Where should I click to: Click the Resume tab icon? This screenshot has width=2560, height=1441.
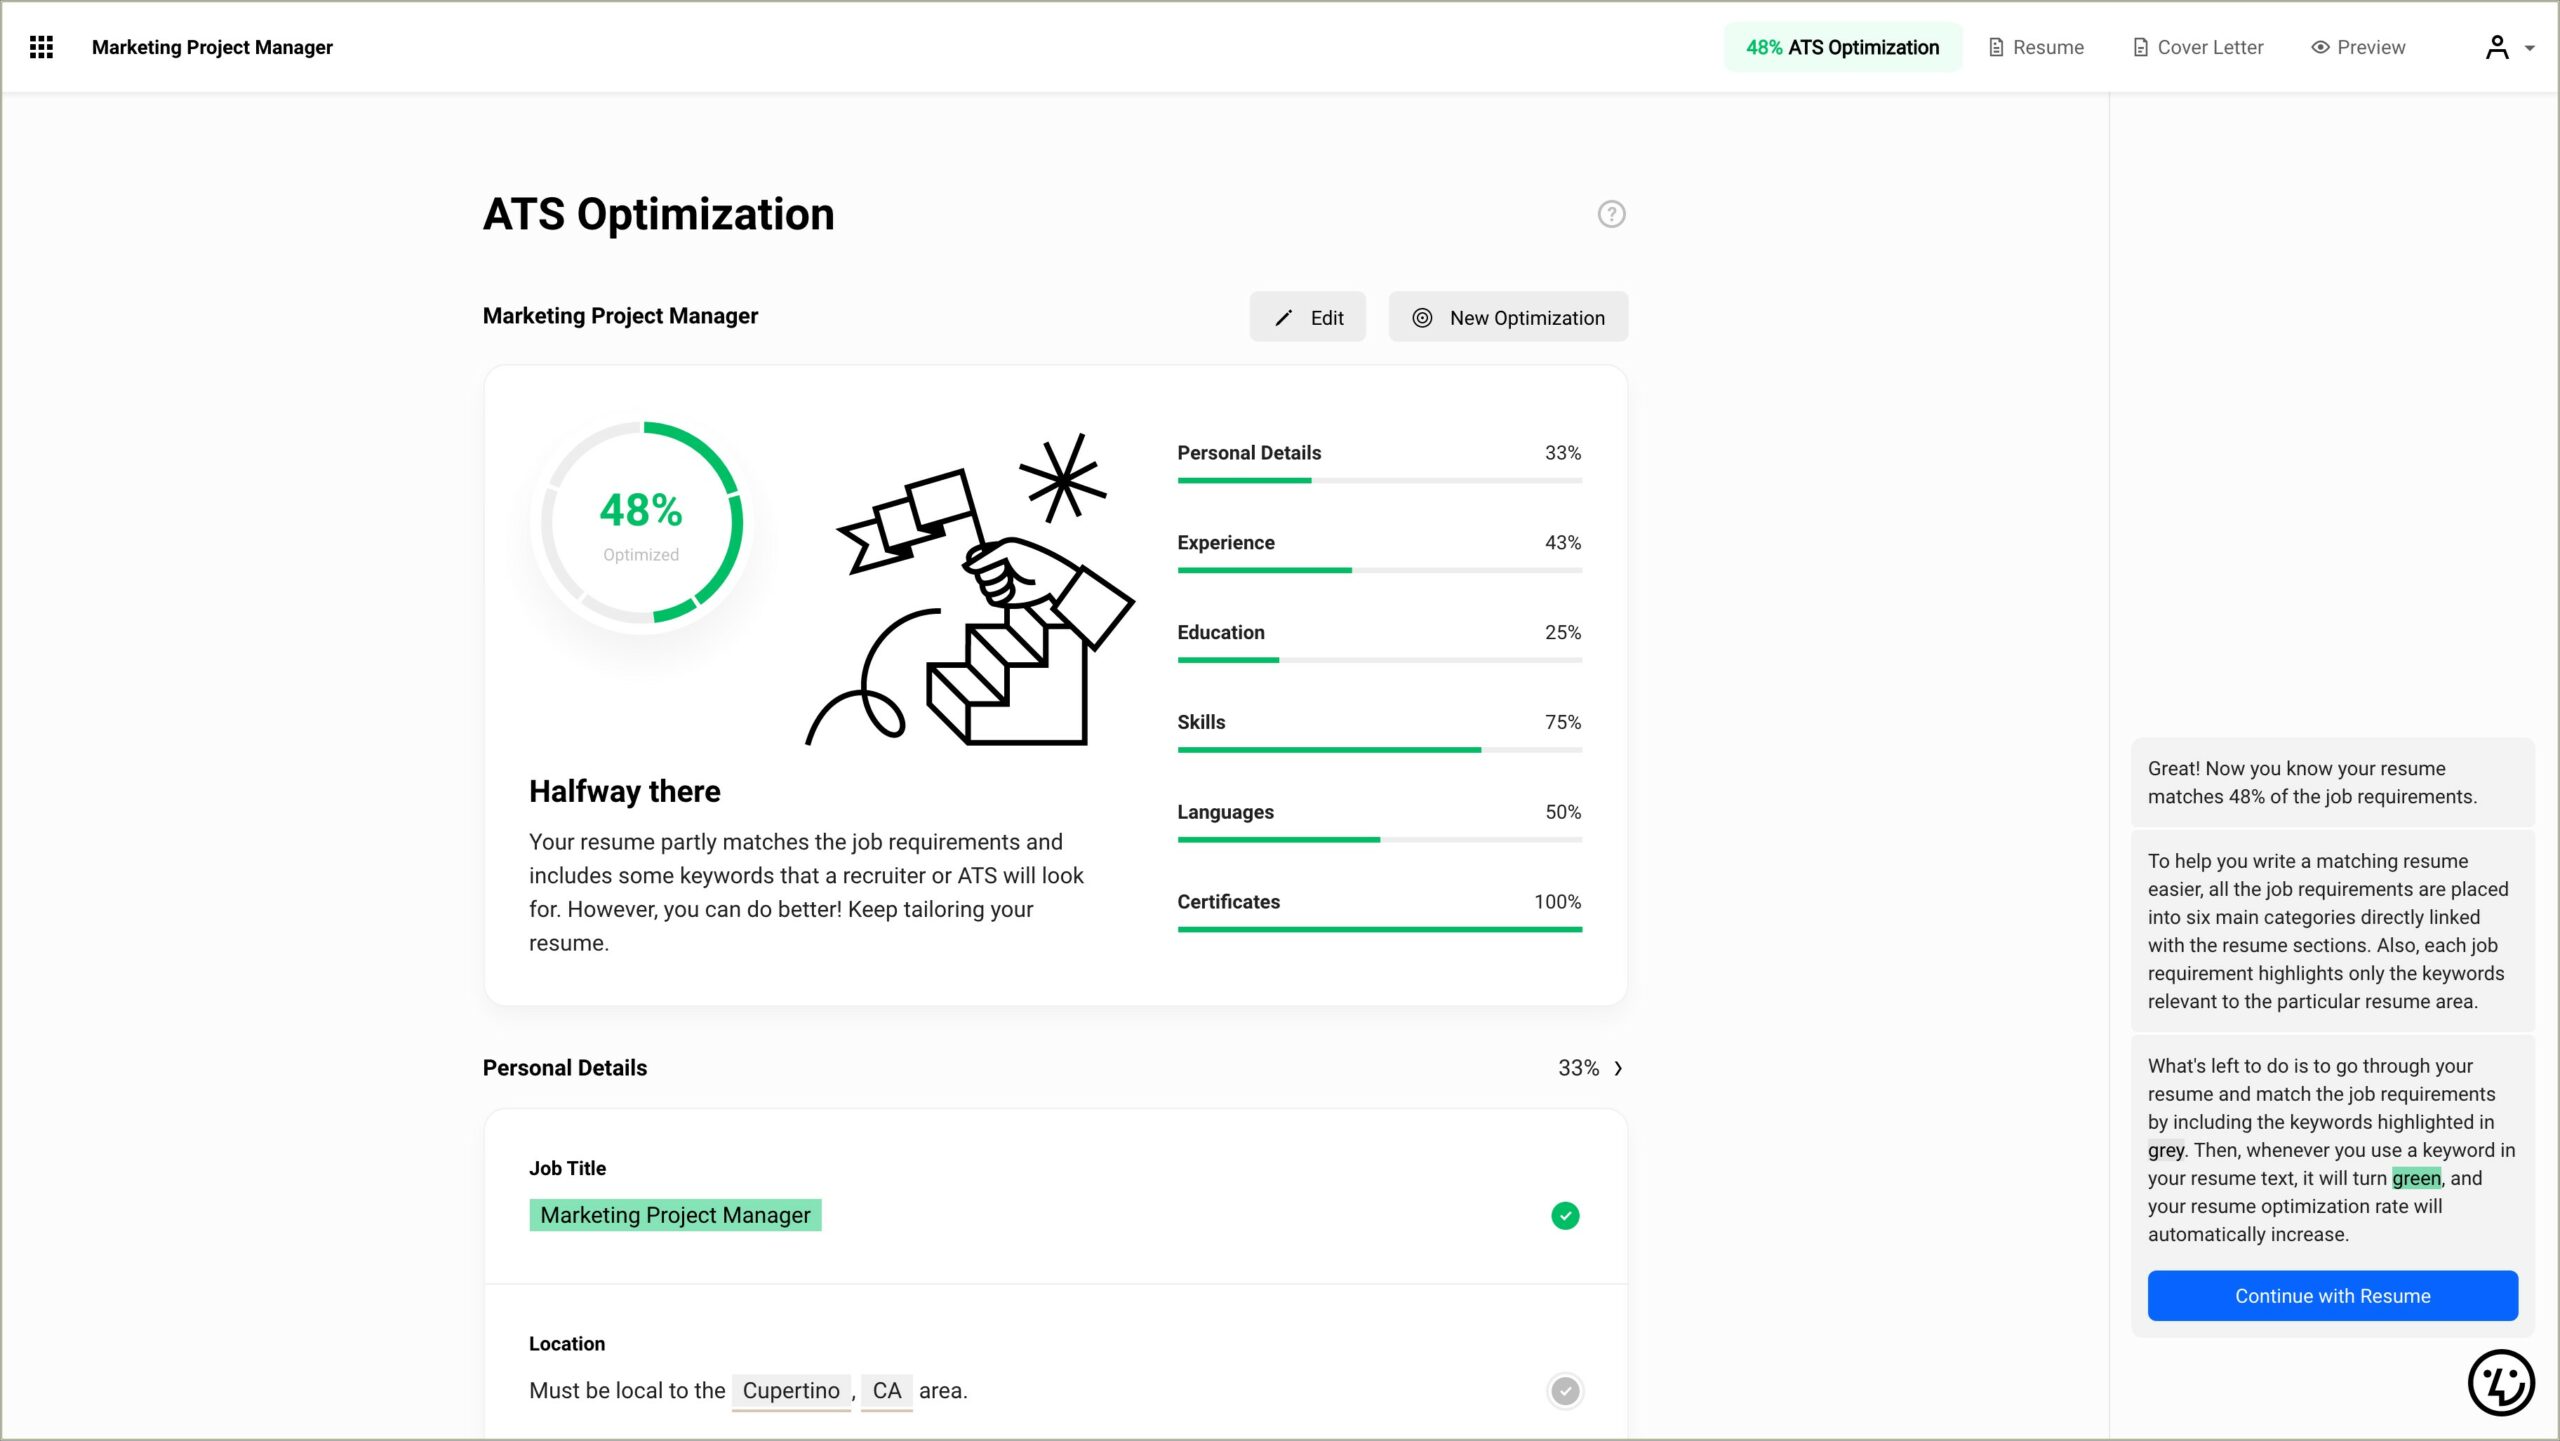[1996, 47]
